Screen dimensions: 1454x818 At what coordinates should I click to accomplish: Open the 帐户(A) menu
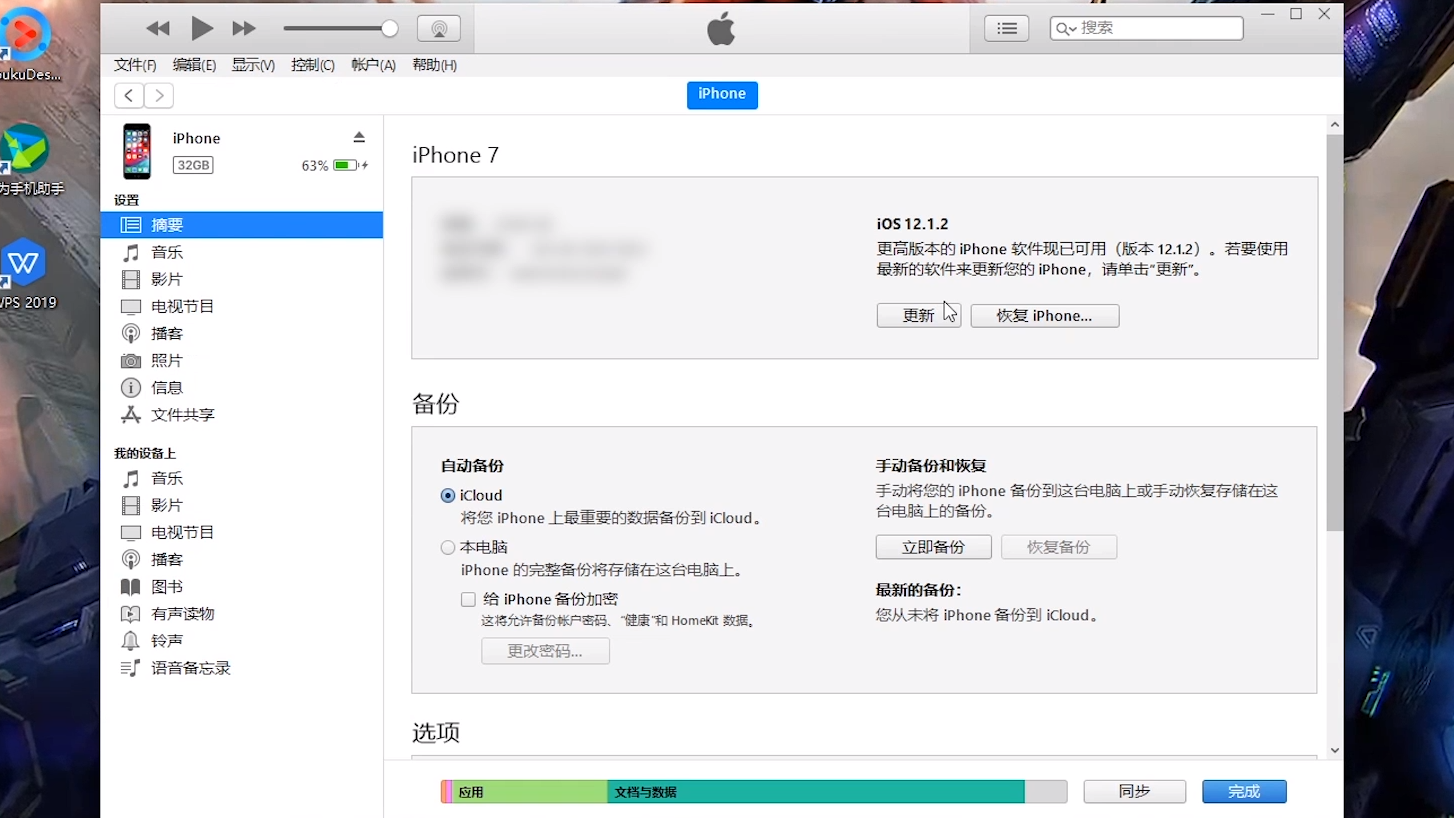coord(373,65)
